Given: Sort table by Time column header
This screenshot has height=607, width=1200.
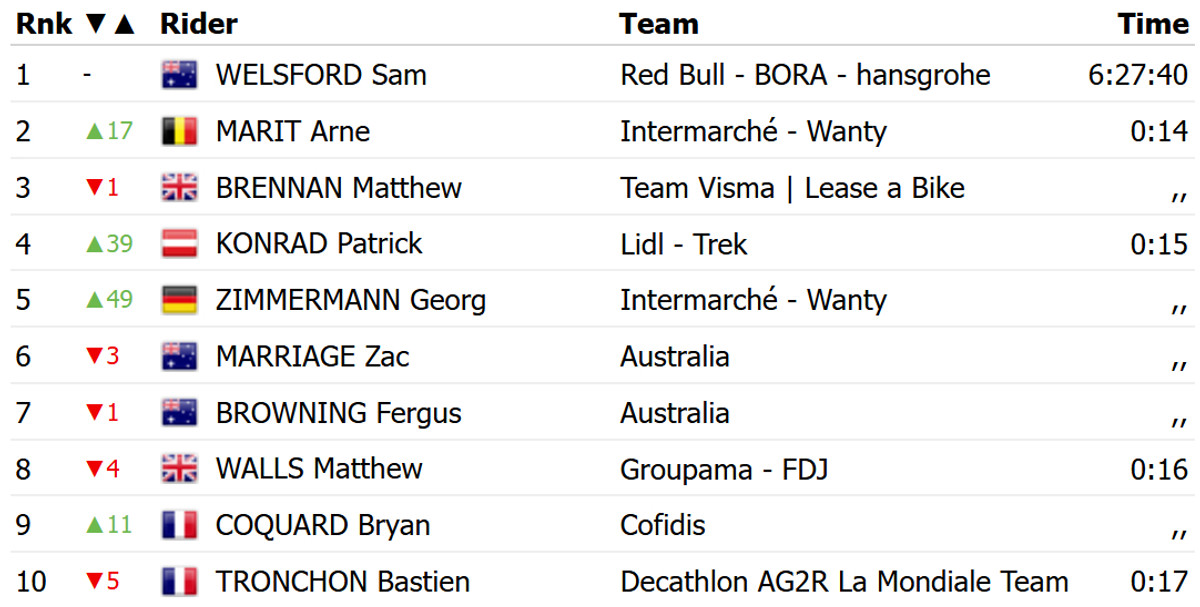Looking at the screenshot, I should [1152, 24].
